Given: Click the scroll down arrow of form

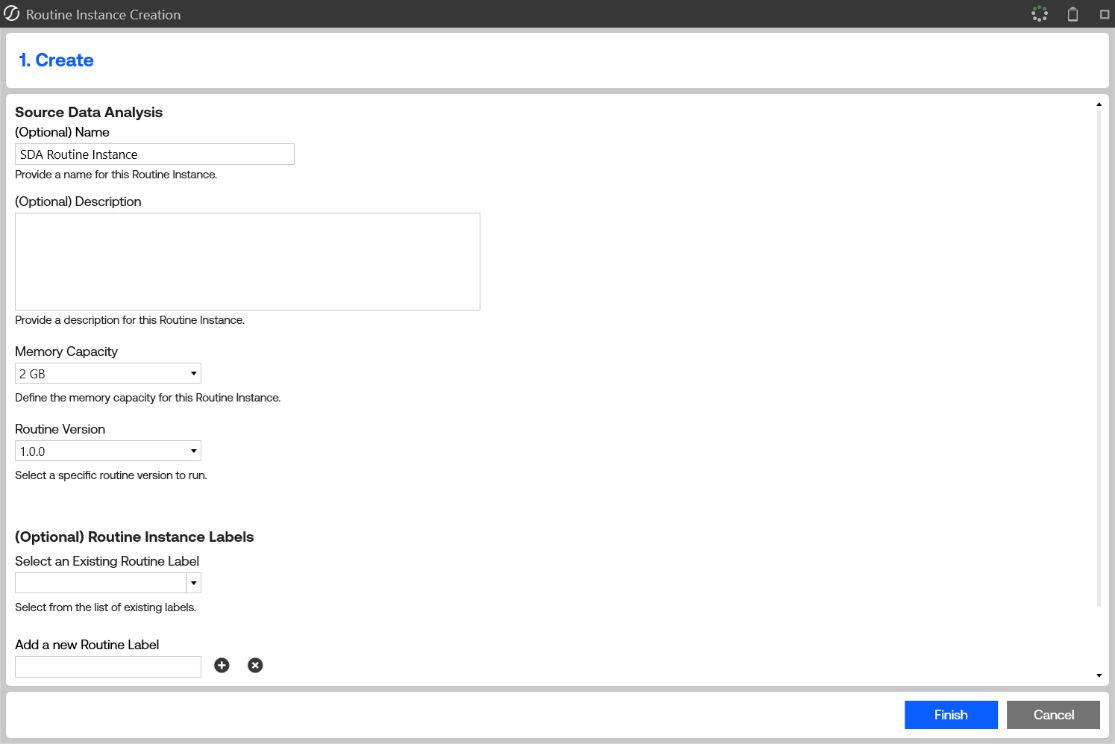Looking at the screenshot, I should click(x=1099, y=676).
